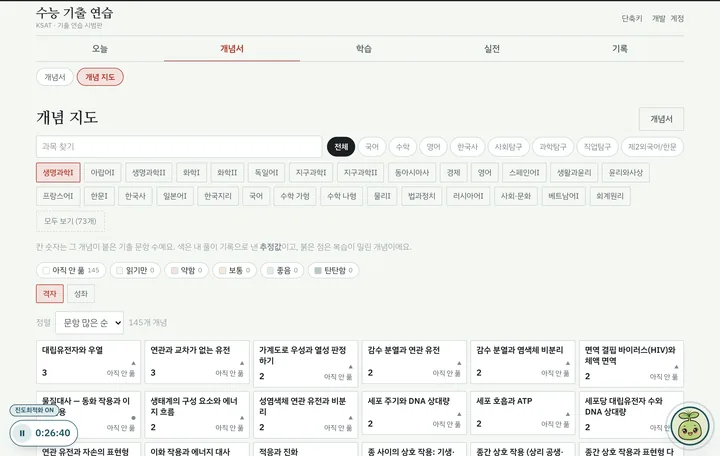
Task: Switch to 성좌 constellation view
Action: [x=81, y=294]
